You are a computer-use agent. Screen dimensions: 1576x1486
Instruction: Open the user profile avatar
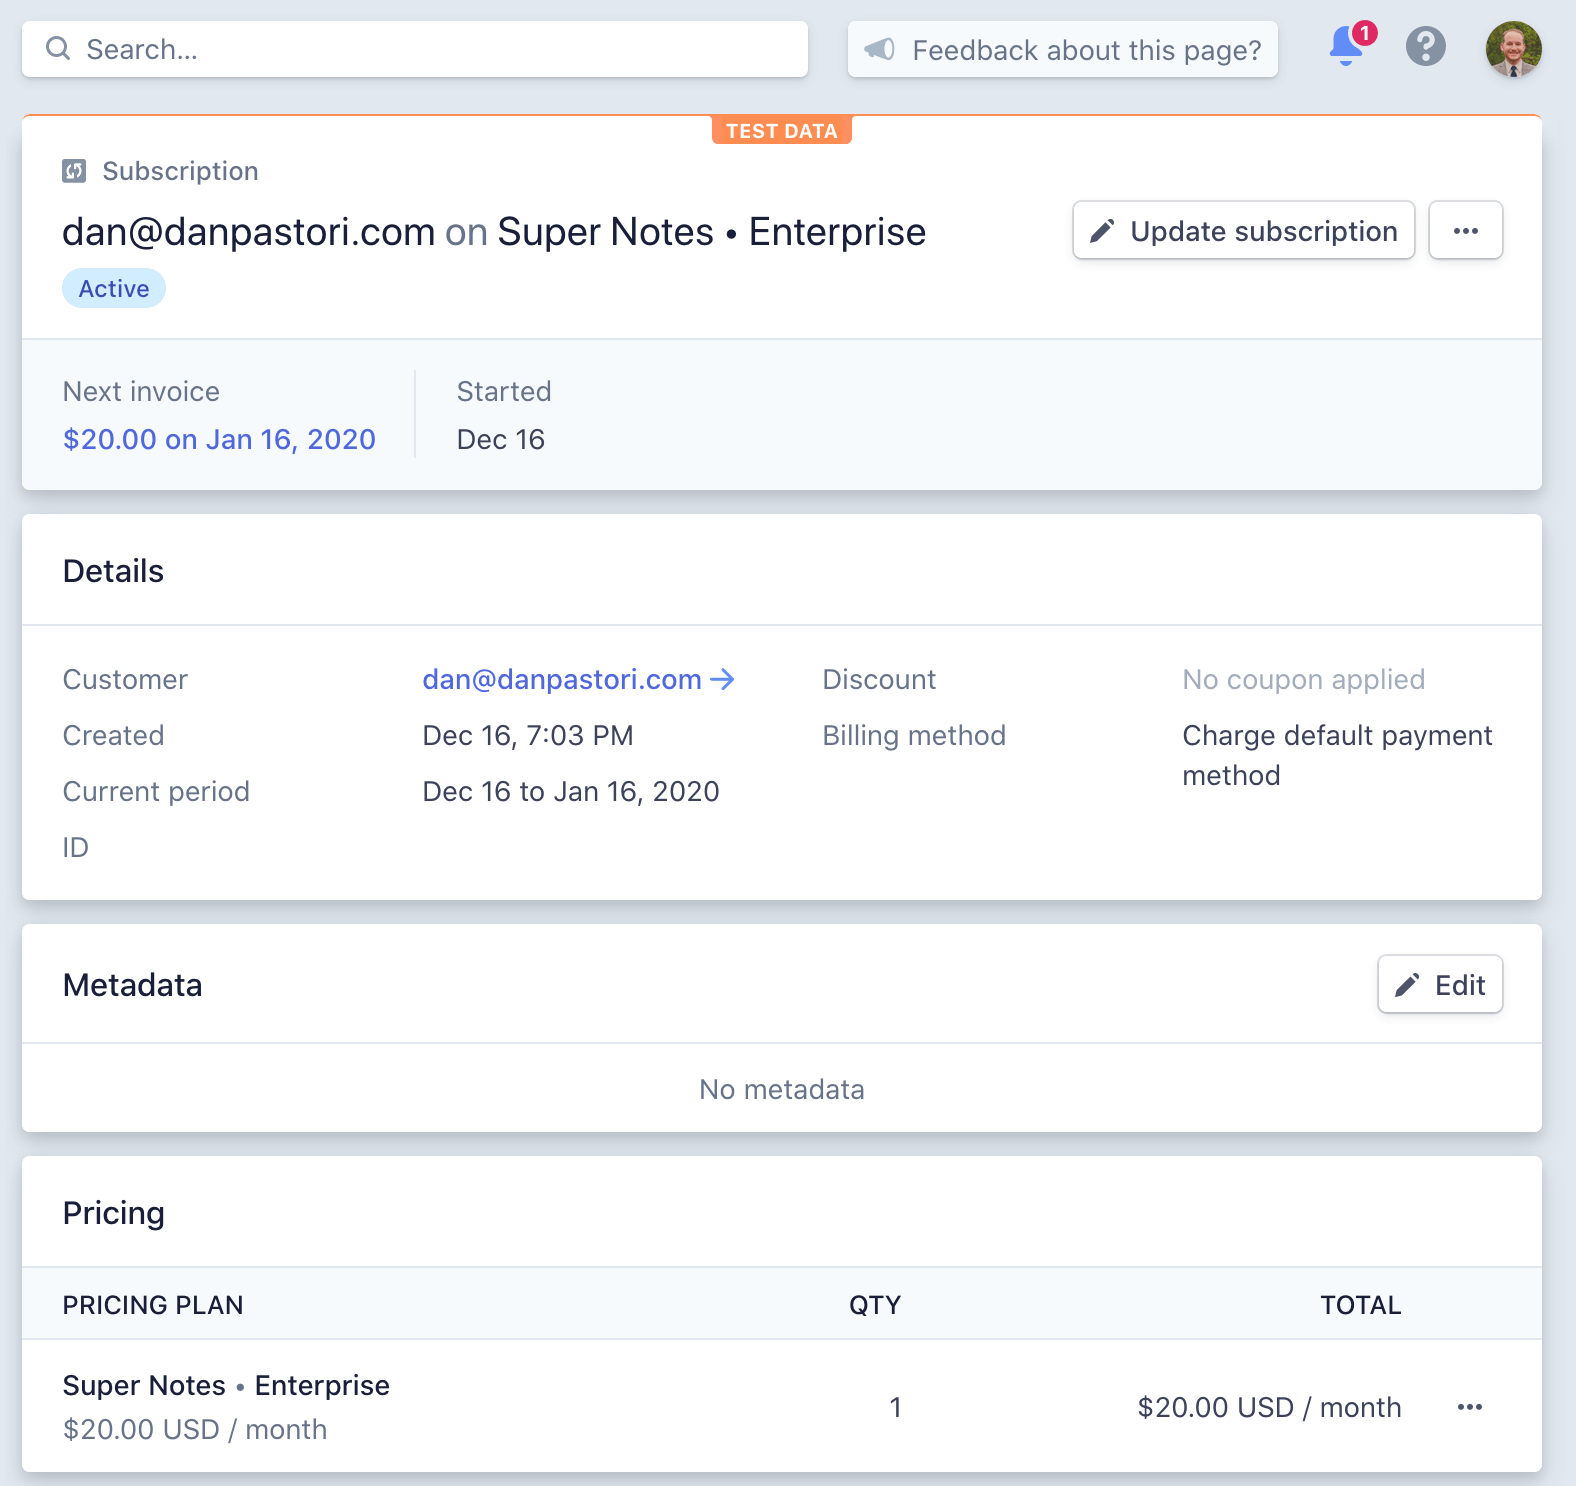click(x=1513, y=48)
